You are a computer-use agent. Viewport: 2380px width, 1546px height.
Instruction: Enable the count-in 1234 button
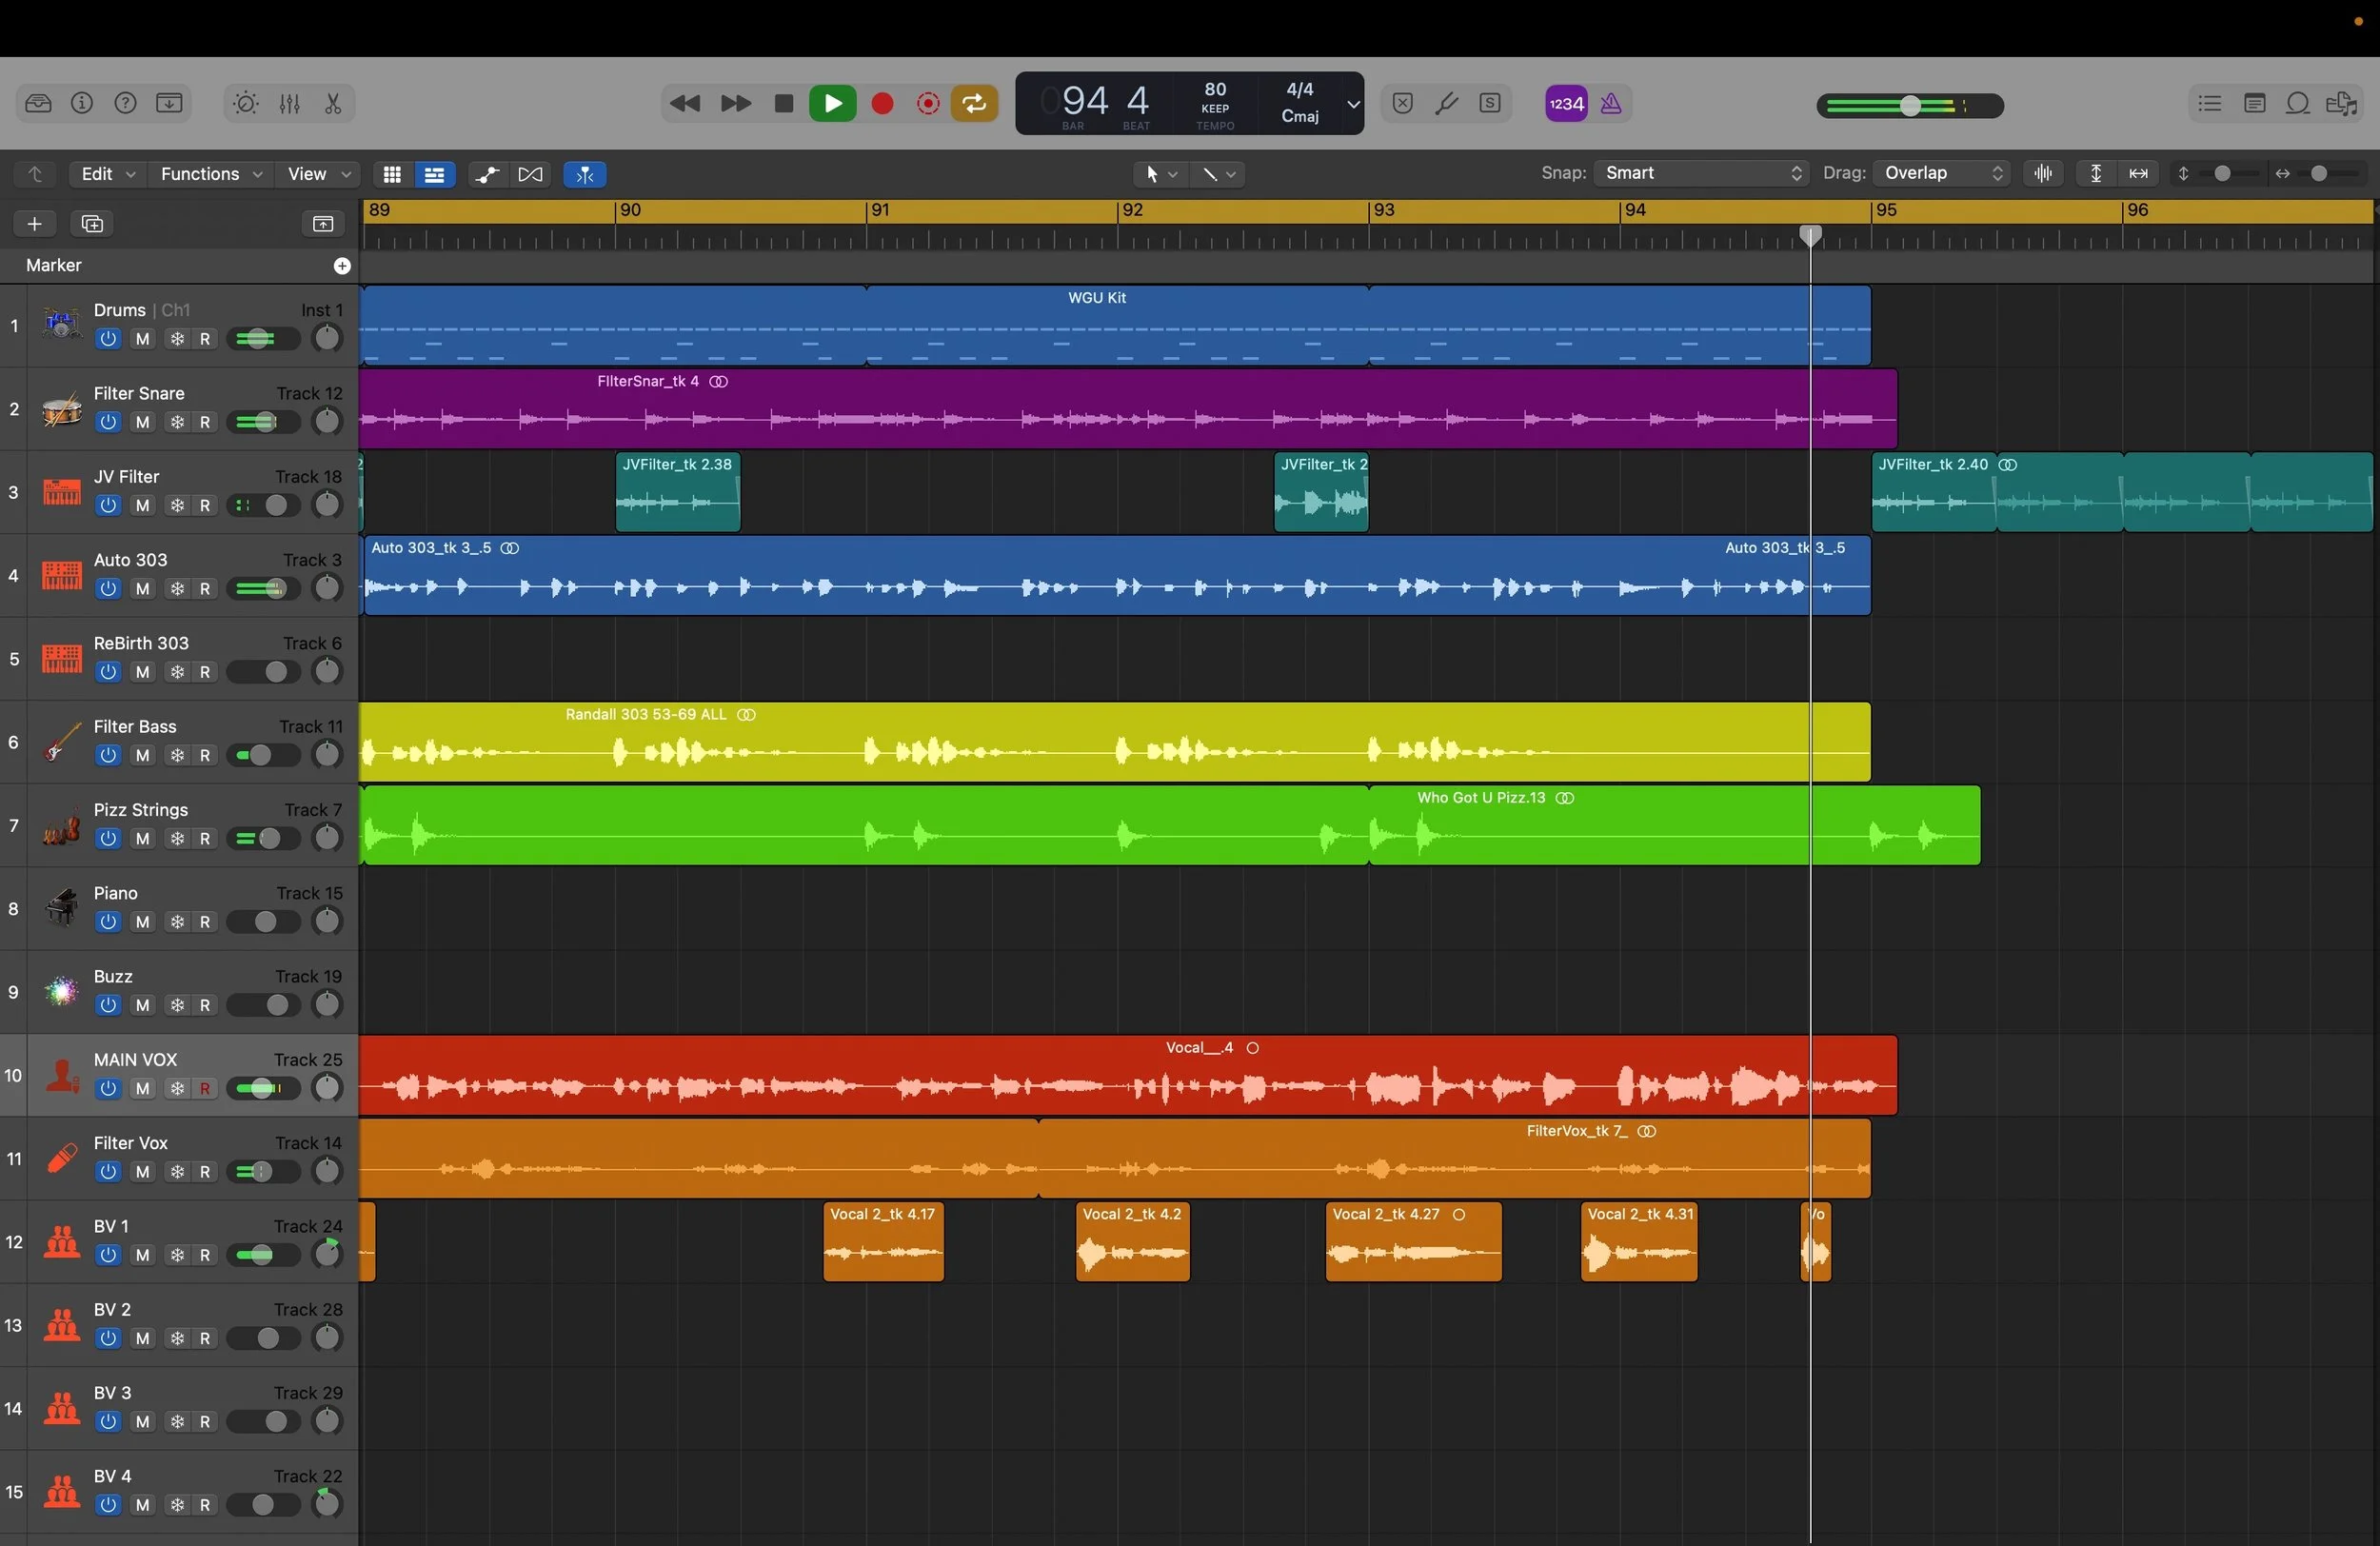point(1566,104)
